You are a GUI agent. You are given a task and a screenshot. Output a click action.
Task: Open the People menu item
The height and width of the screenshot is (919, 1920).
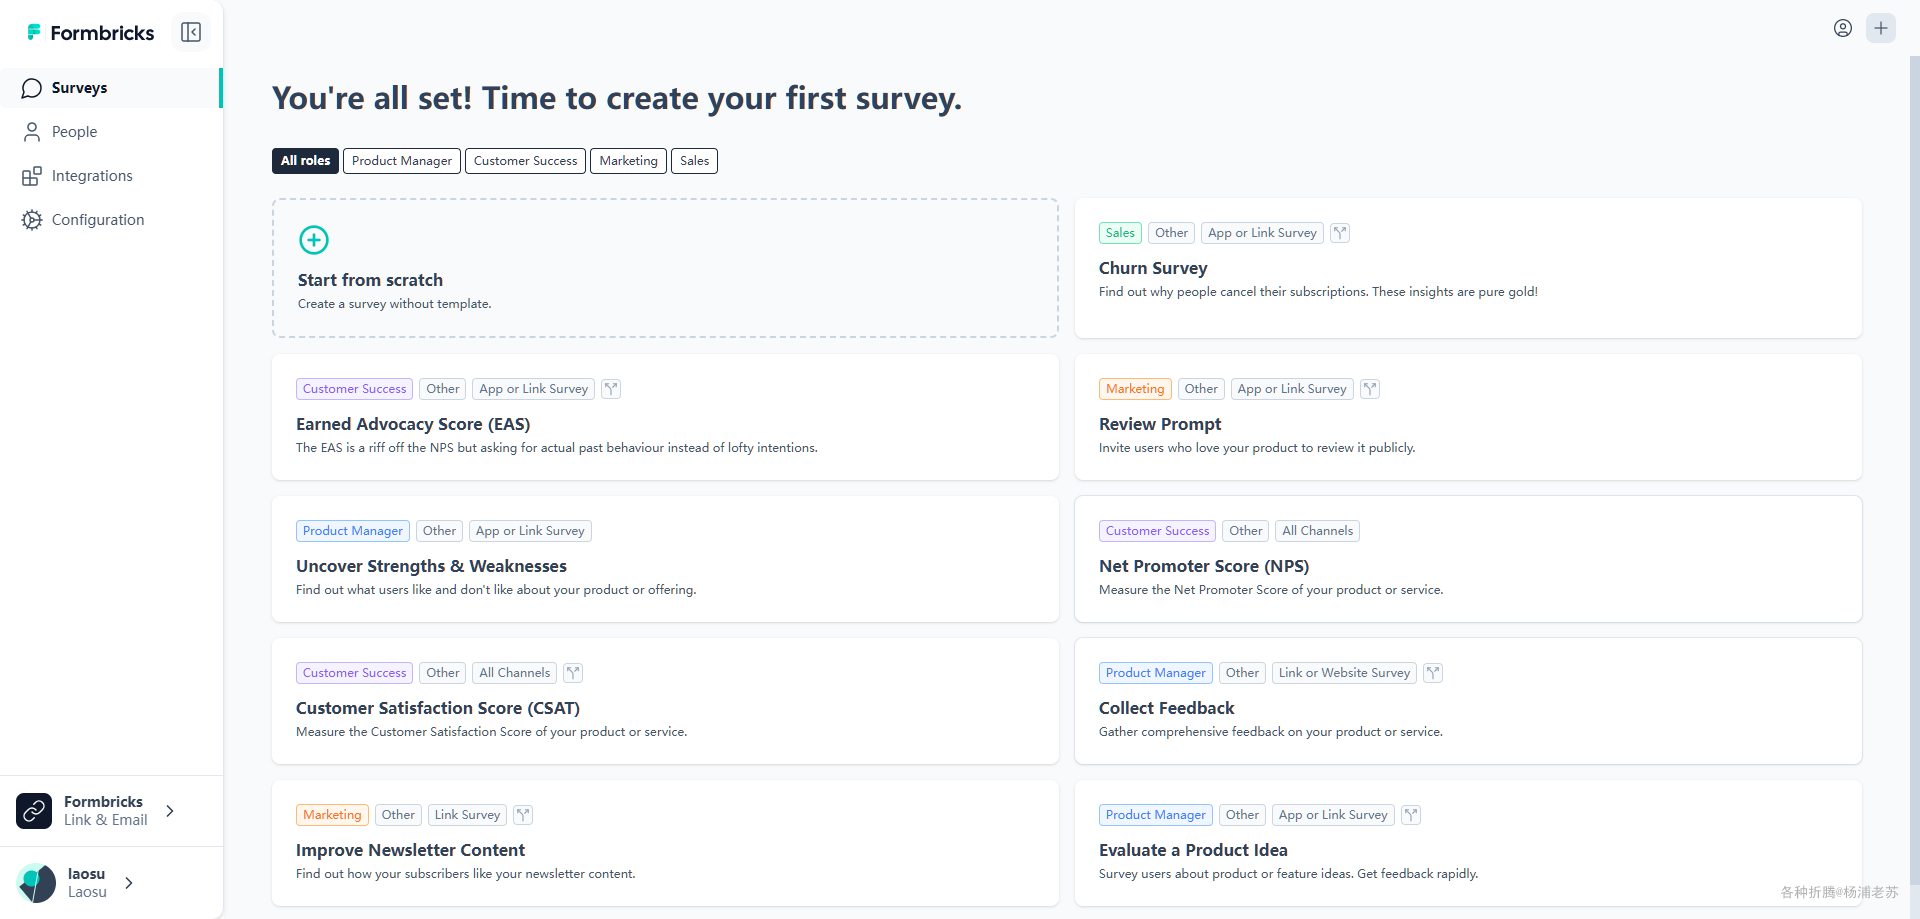(74, 132)
